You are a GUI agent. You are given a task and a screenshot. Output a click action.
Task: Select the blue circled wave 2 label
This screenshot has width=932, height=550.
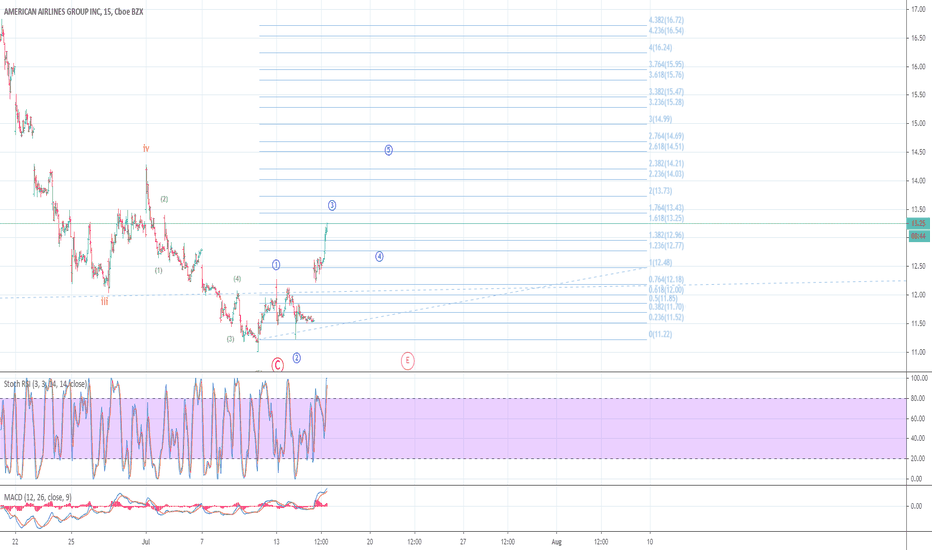point(297,358)
